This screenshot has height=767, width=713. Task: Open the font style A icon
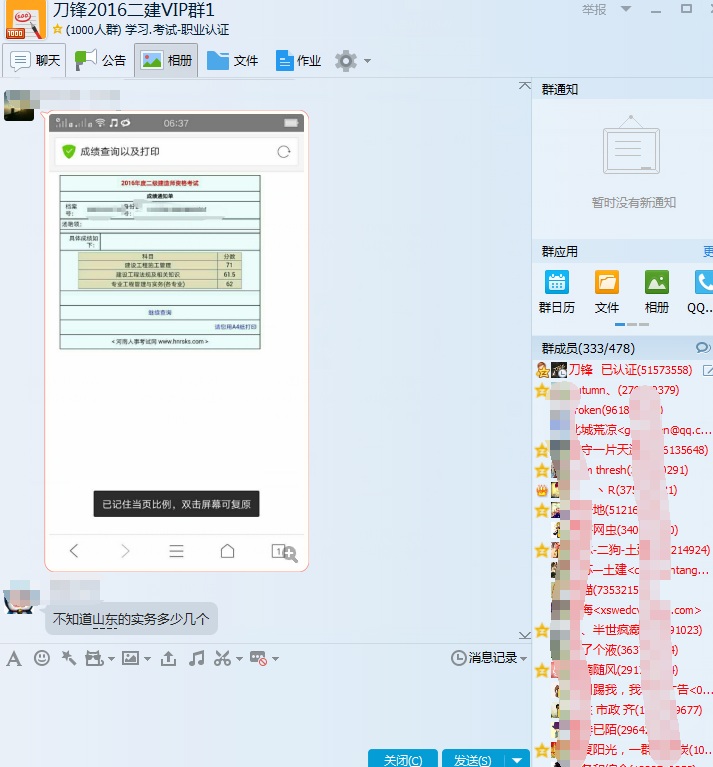14,658
